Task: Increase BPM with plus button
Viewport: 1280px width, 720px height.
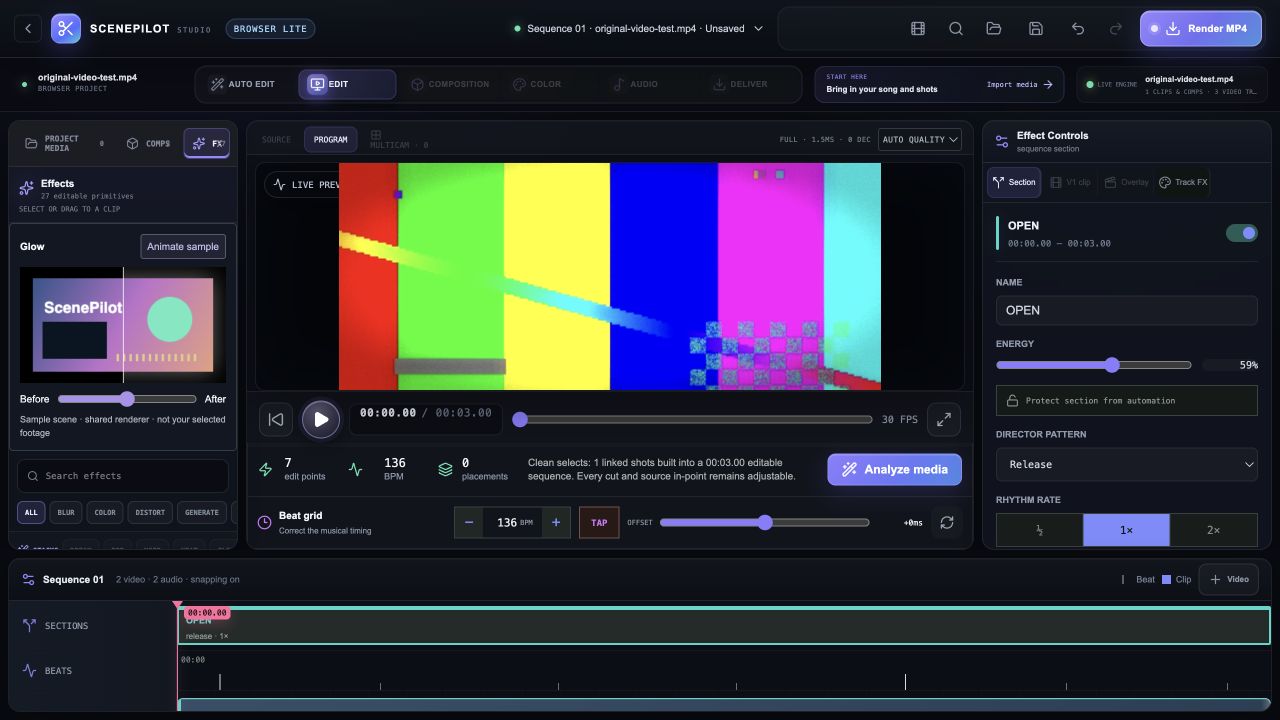Action: tap(556, 522)
